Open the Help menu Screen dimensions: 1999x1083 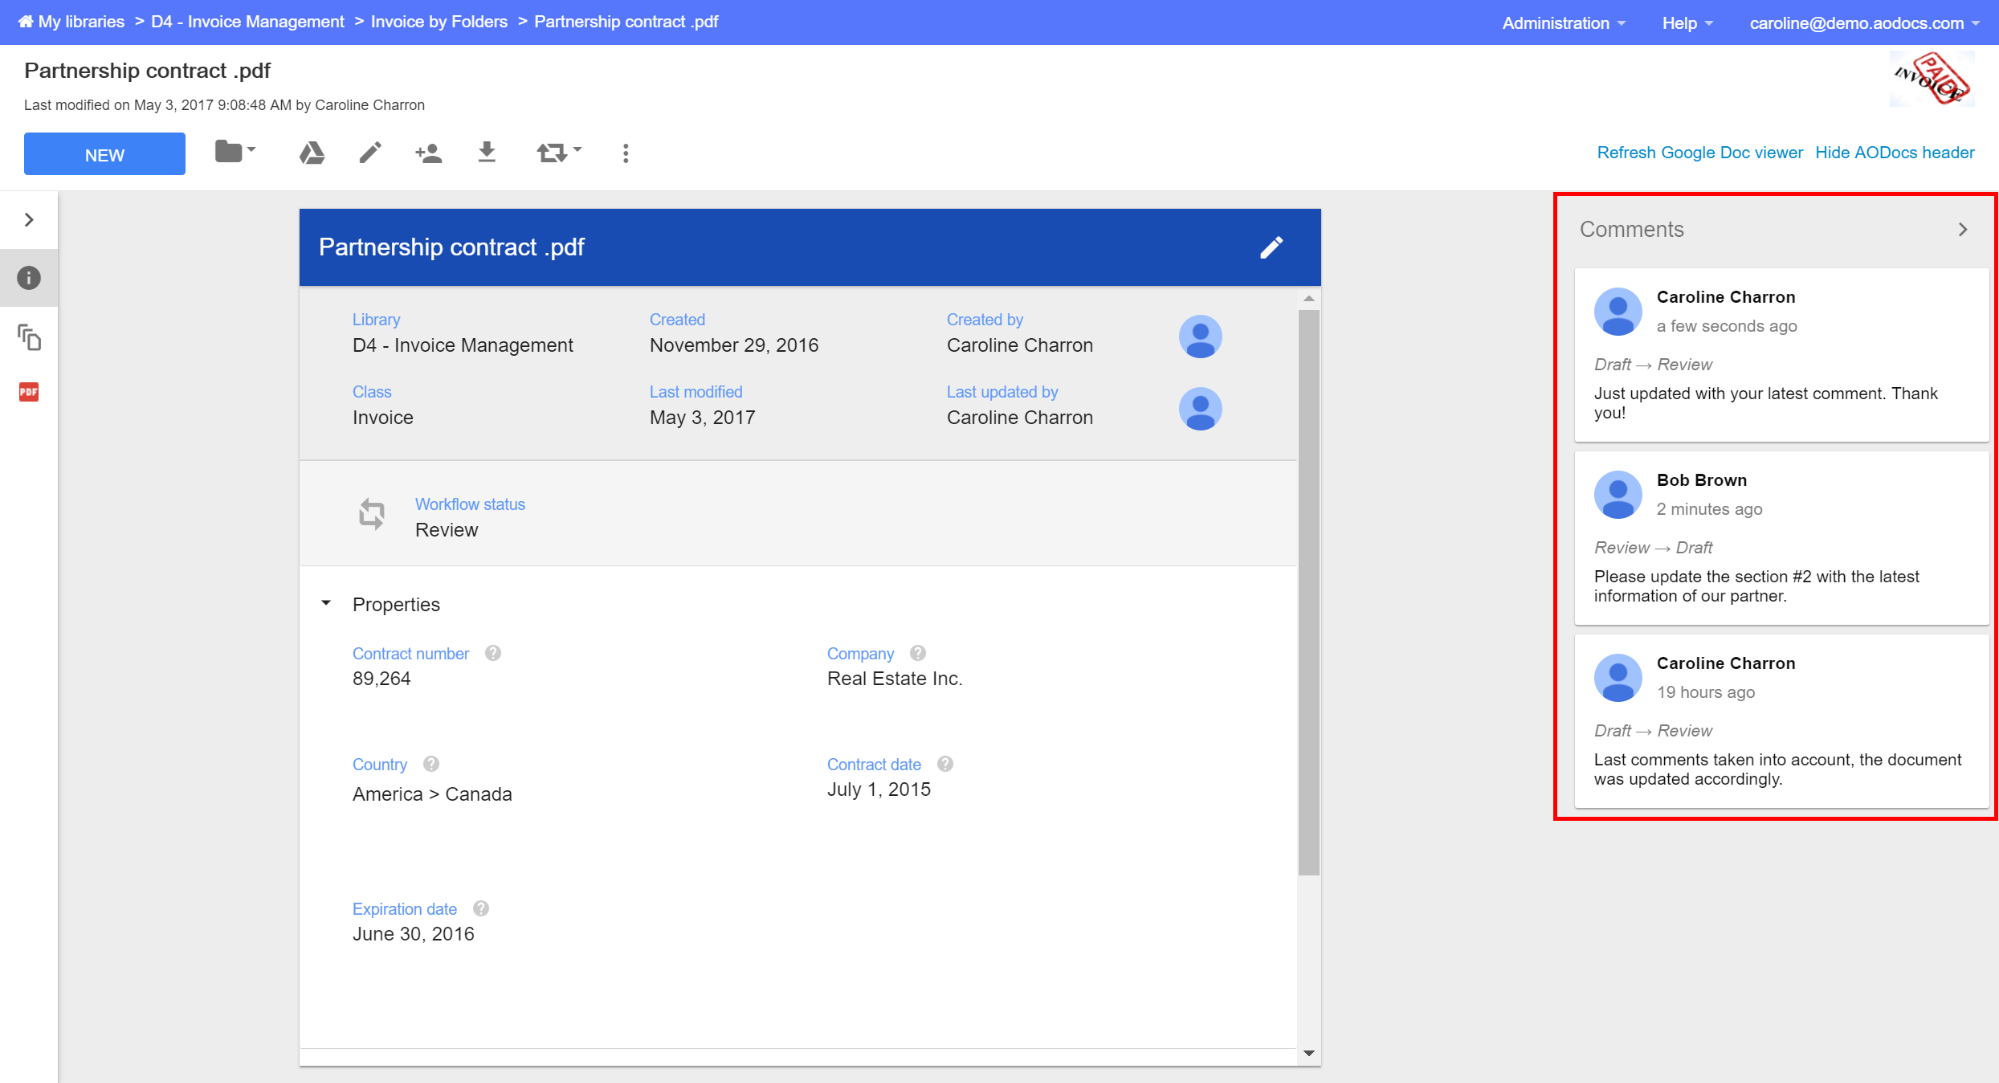pos(1687,23)
